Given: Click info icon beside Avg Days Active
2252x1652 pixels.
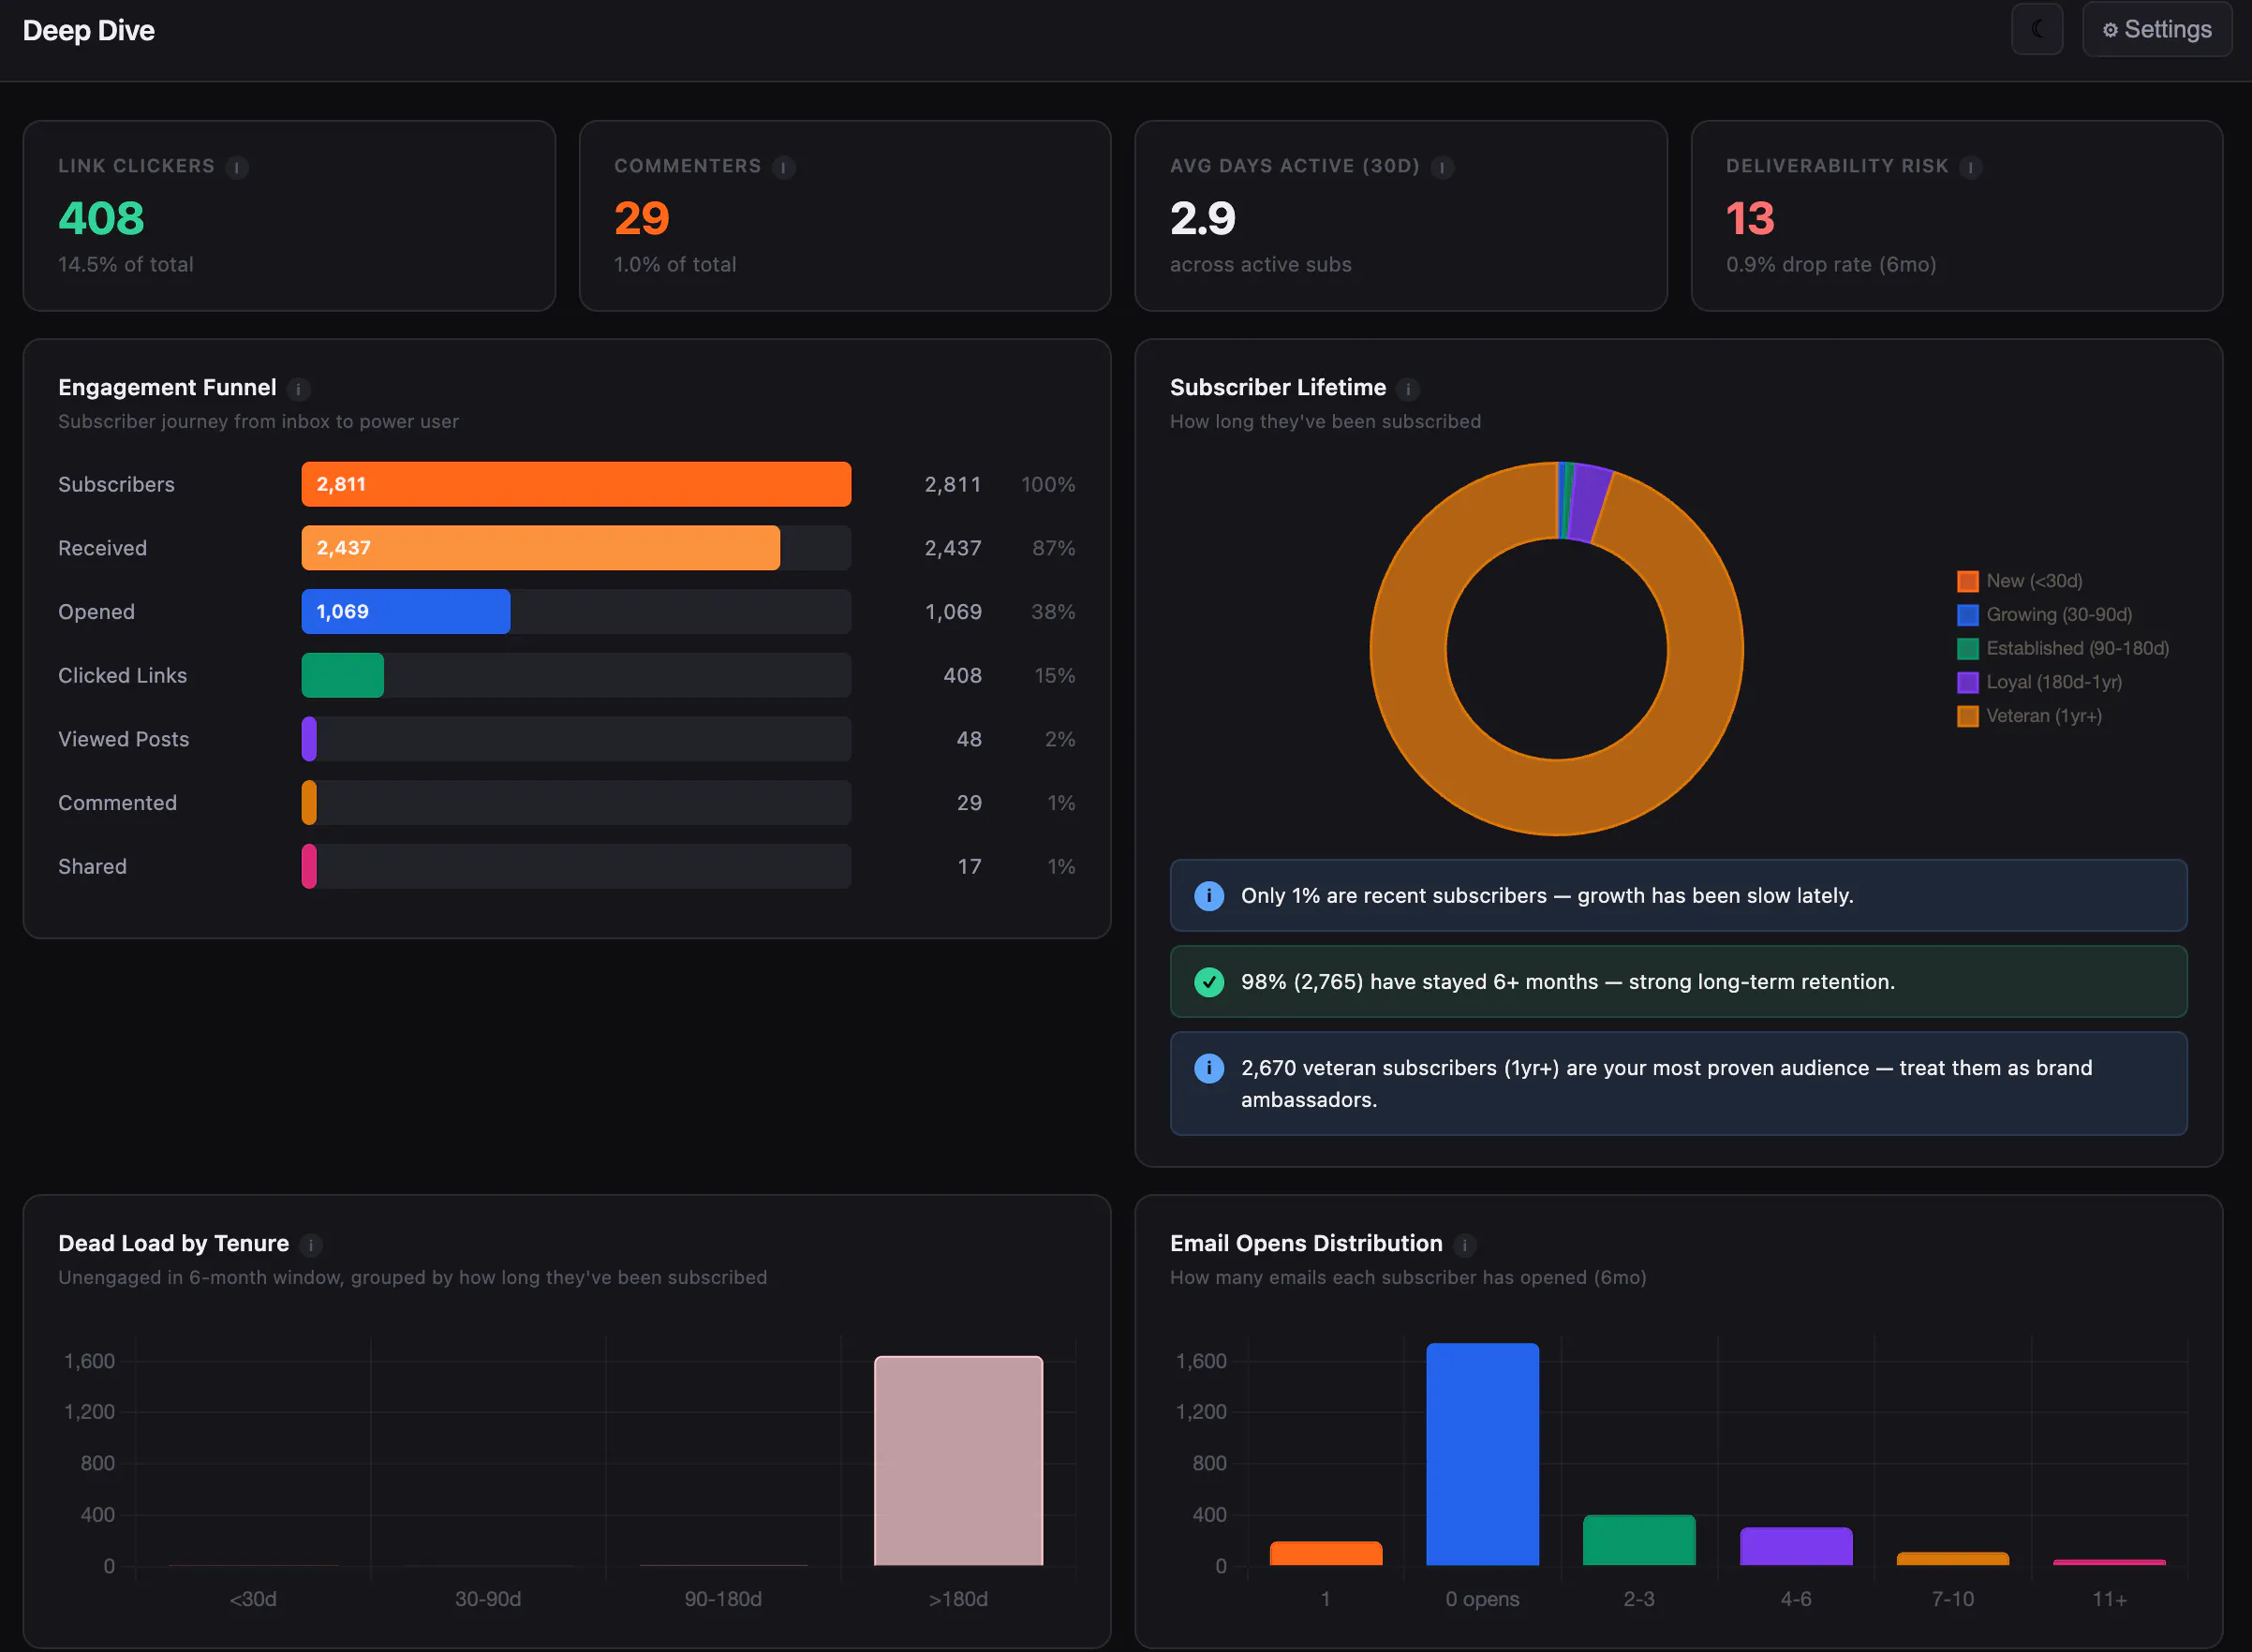Looking at the screenshot, I should coord(1442,167).
